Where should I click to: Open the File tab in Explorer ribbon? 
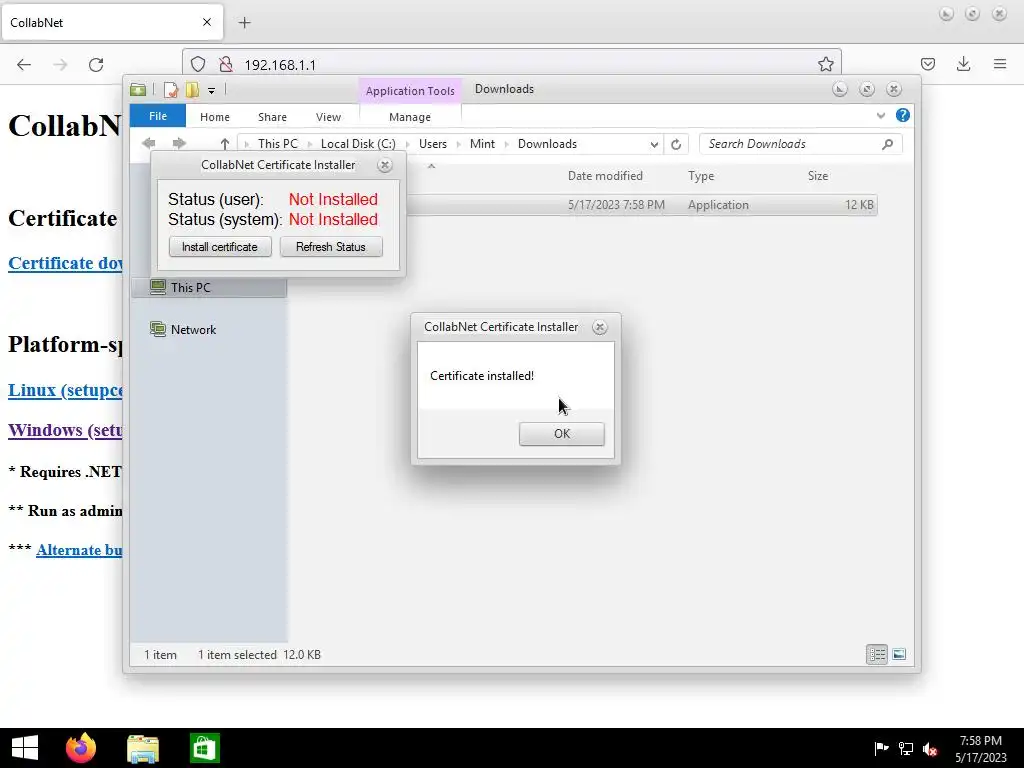coord(157,116)
